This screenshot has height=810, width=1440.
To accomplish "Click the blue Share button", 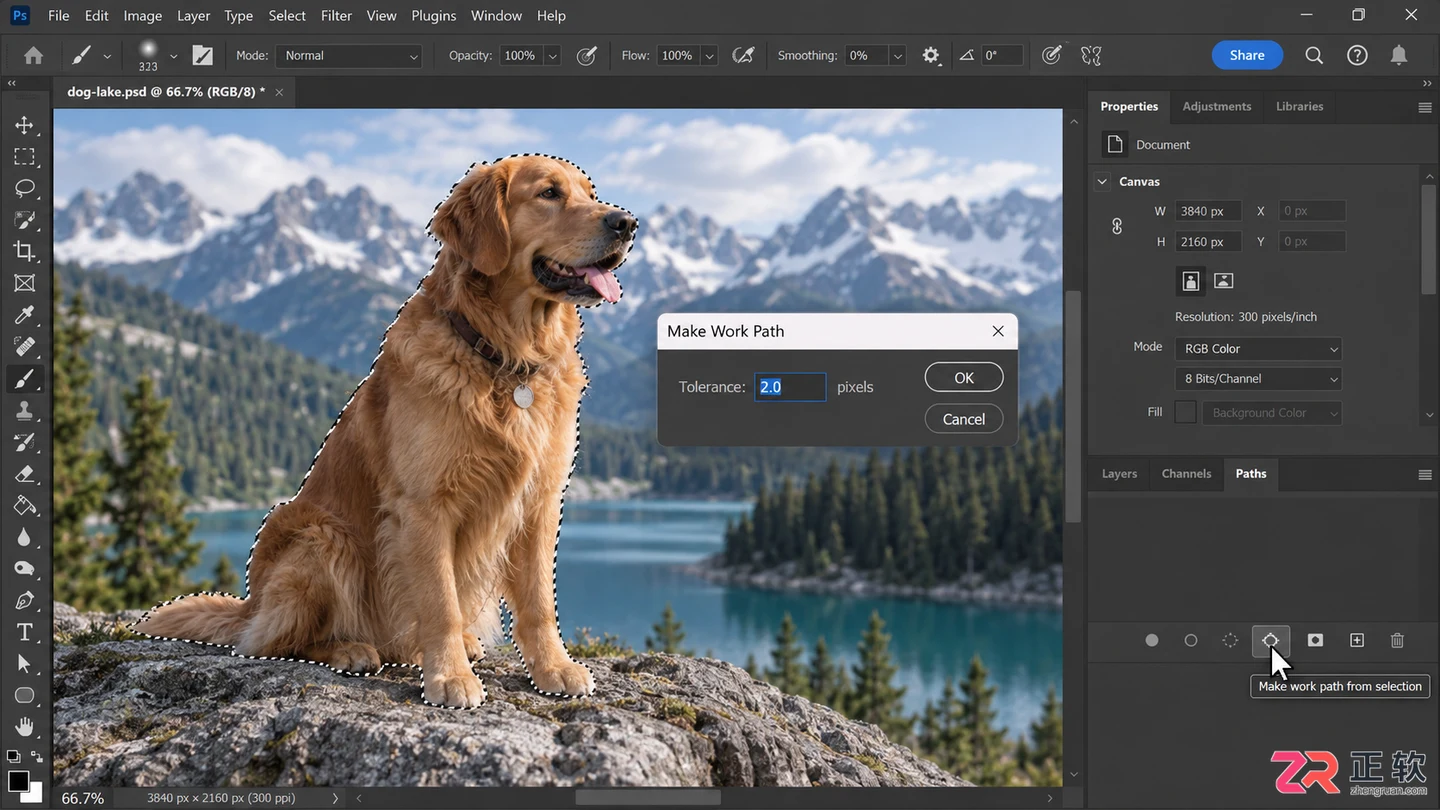I will pyautogui.click(x=1247, y=55).
